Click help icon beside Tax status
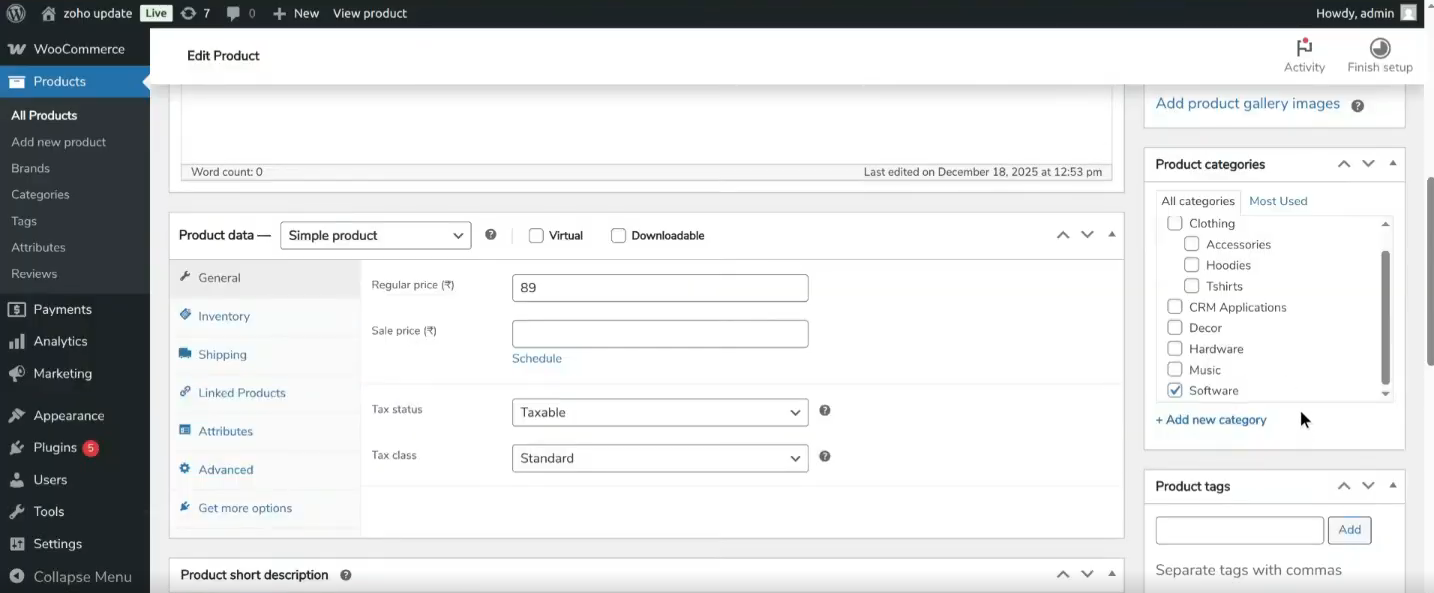 (825, 411)
